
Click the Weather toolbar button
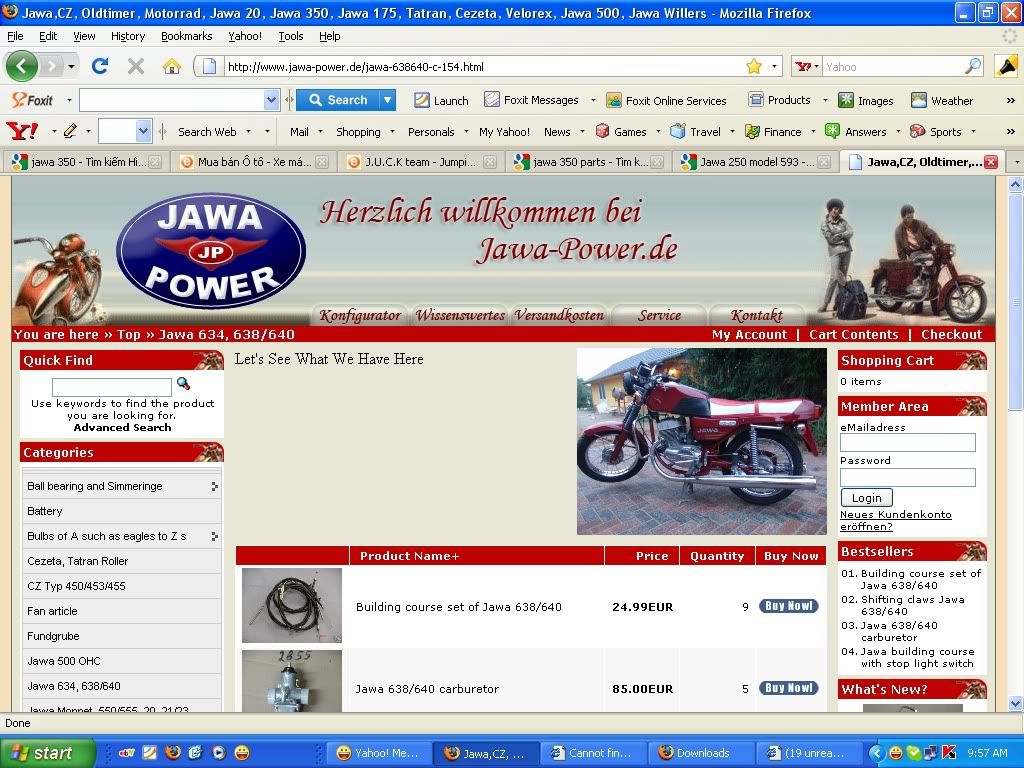pos(942,100)
